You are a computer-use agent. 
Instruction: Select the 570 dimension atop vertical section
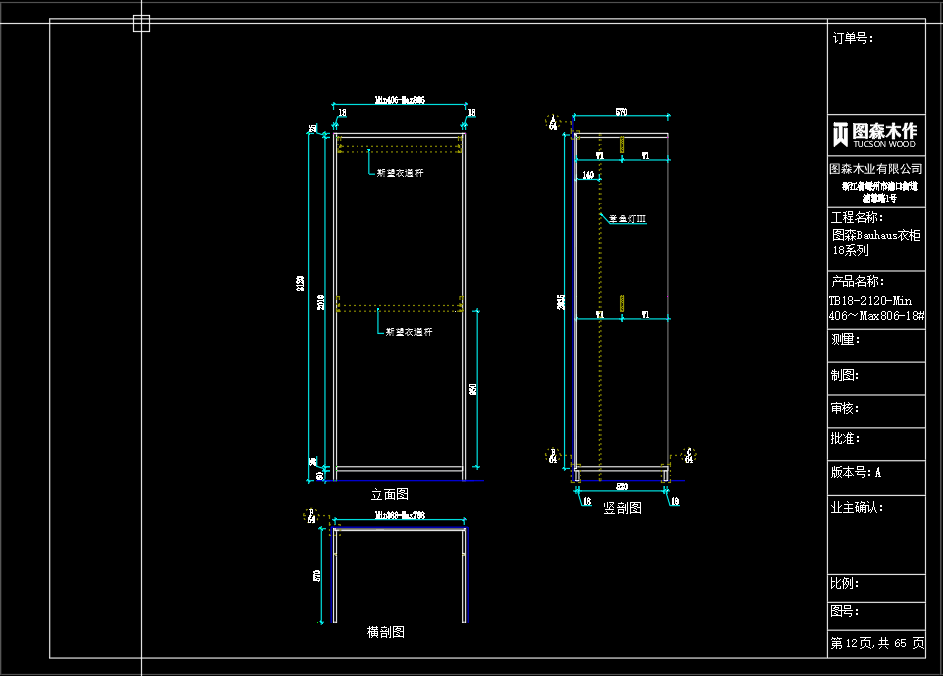(621, 113)
